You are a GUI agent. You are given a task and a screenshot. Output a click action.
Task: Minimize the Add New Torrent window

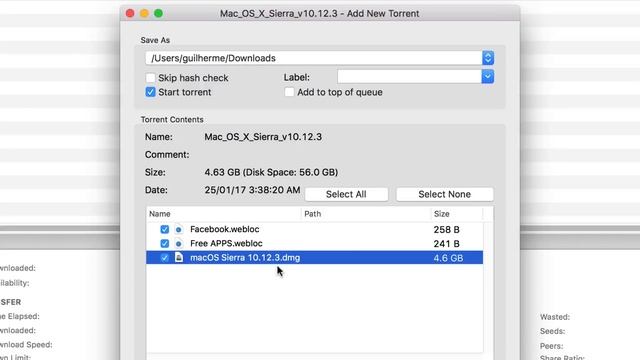click(144, 13)
